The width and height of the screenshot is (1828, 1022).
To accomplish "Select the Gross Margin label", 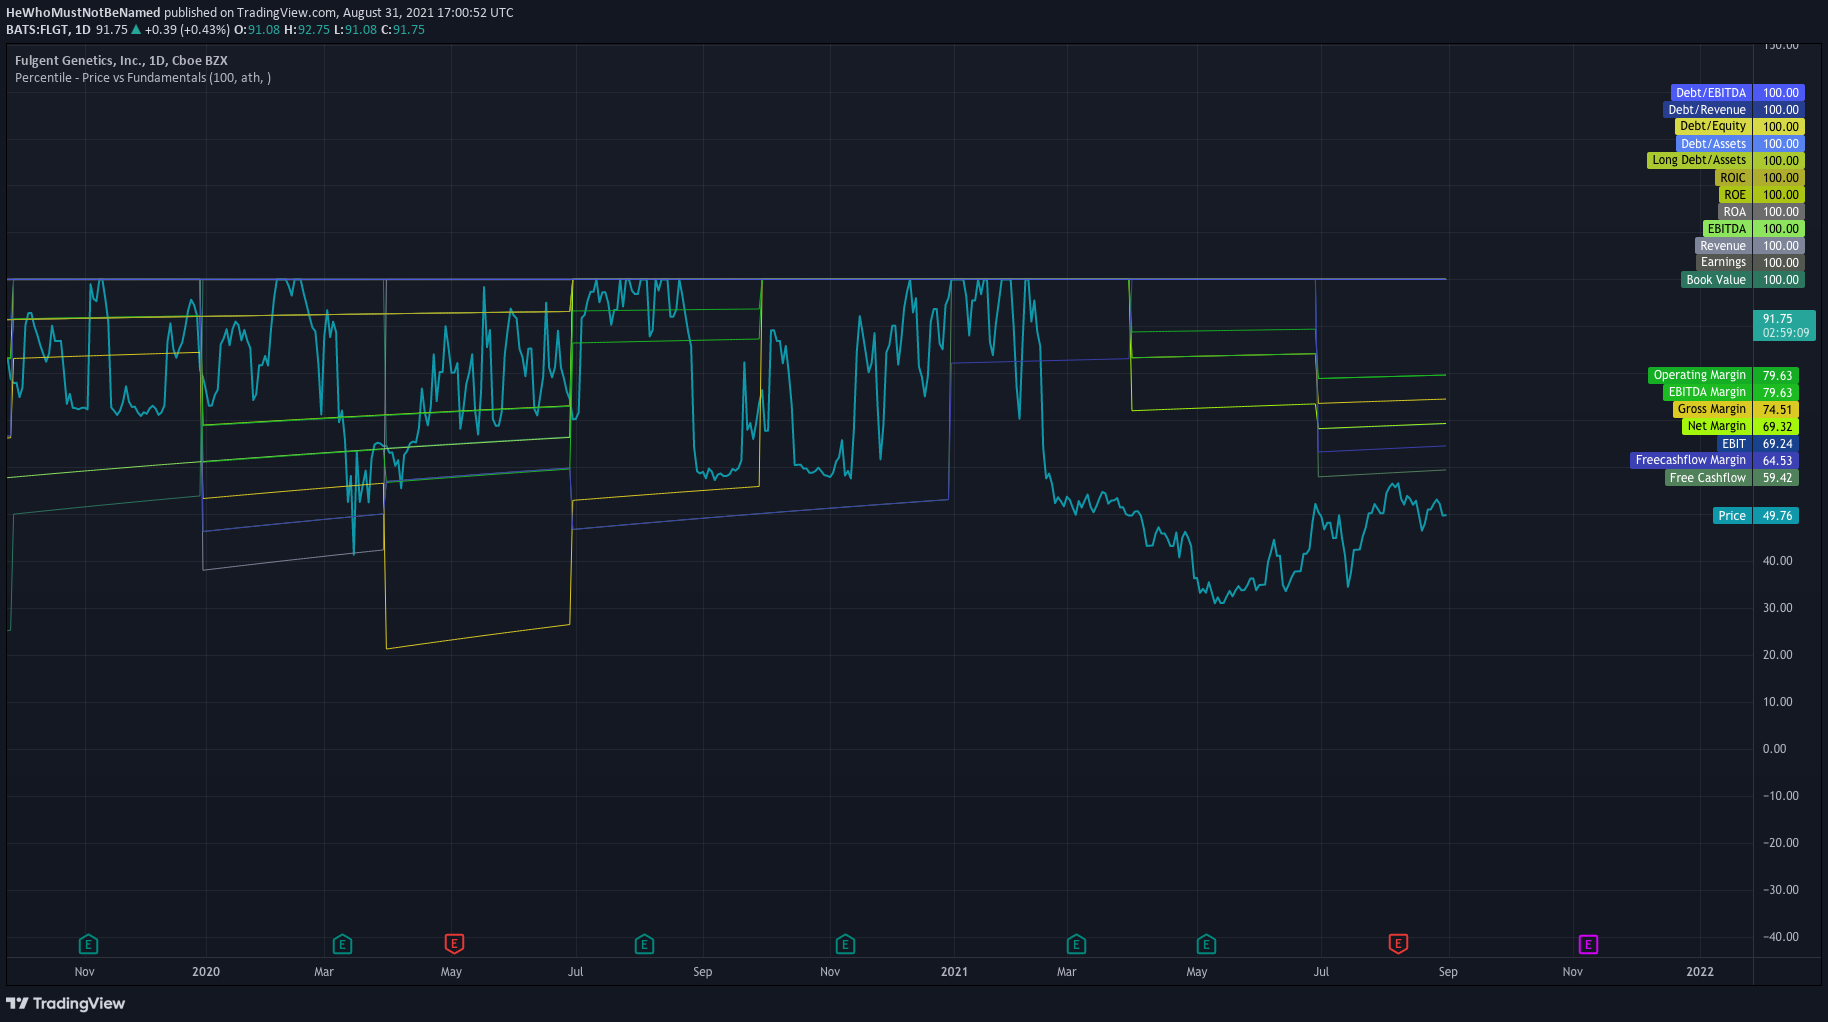I will click(x=1712, y=409).
